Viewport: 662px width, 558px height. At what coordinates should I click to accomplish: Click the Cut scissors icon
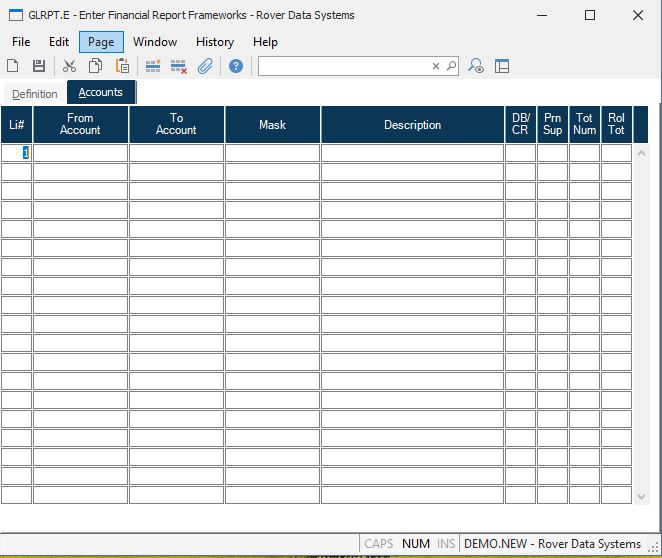[69, 66]
